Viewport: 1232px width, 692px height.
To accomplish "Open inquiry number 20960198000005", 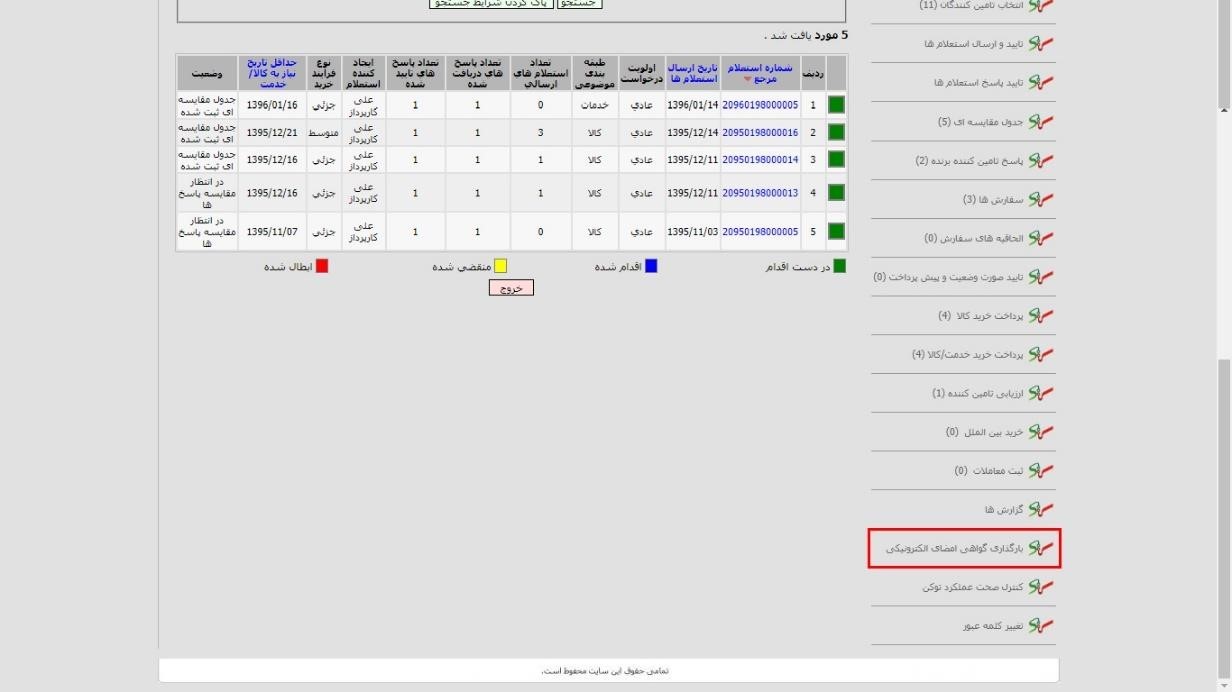I will (x=760, y=105).
